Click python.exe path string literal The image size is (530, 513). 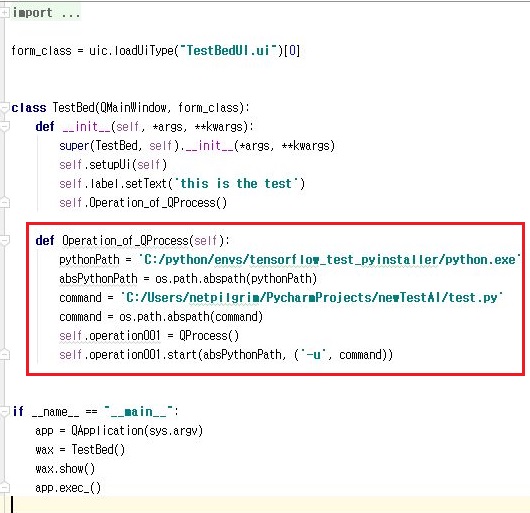coord(330,260)
